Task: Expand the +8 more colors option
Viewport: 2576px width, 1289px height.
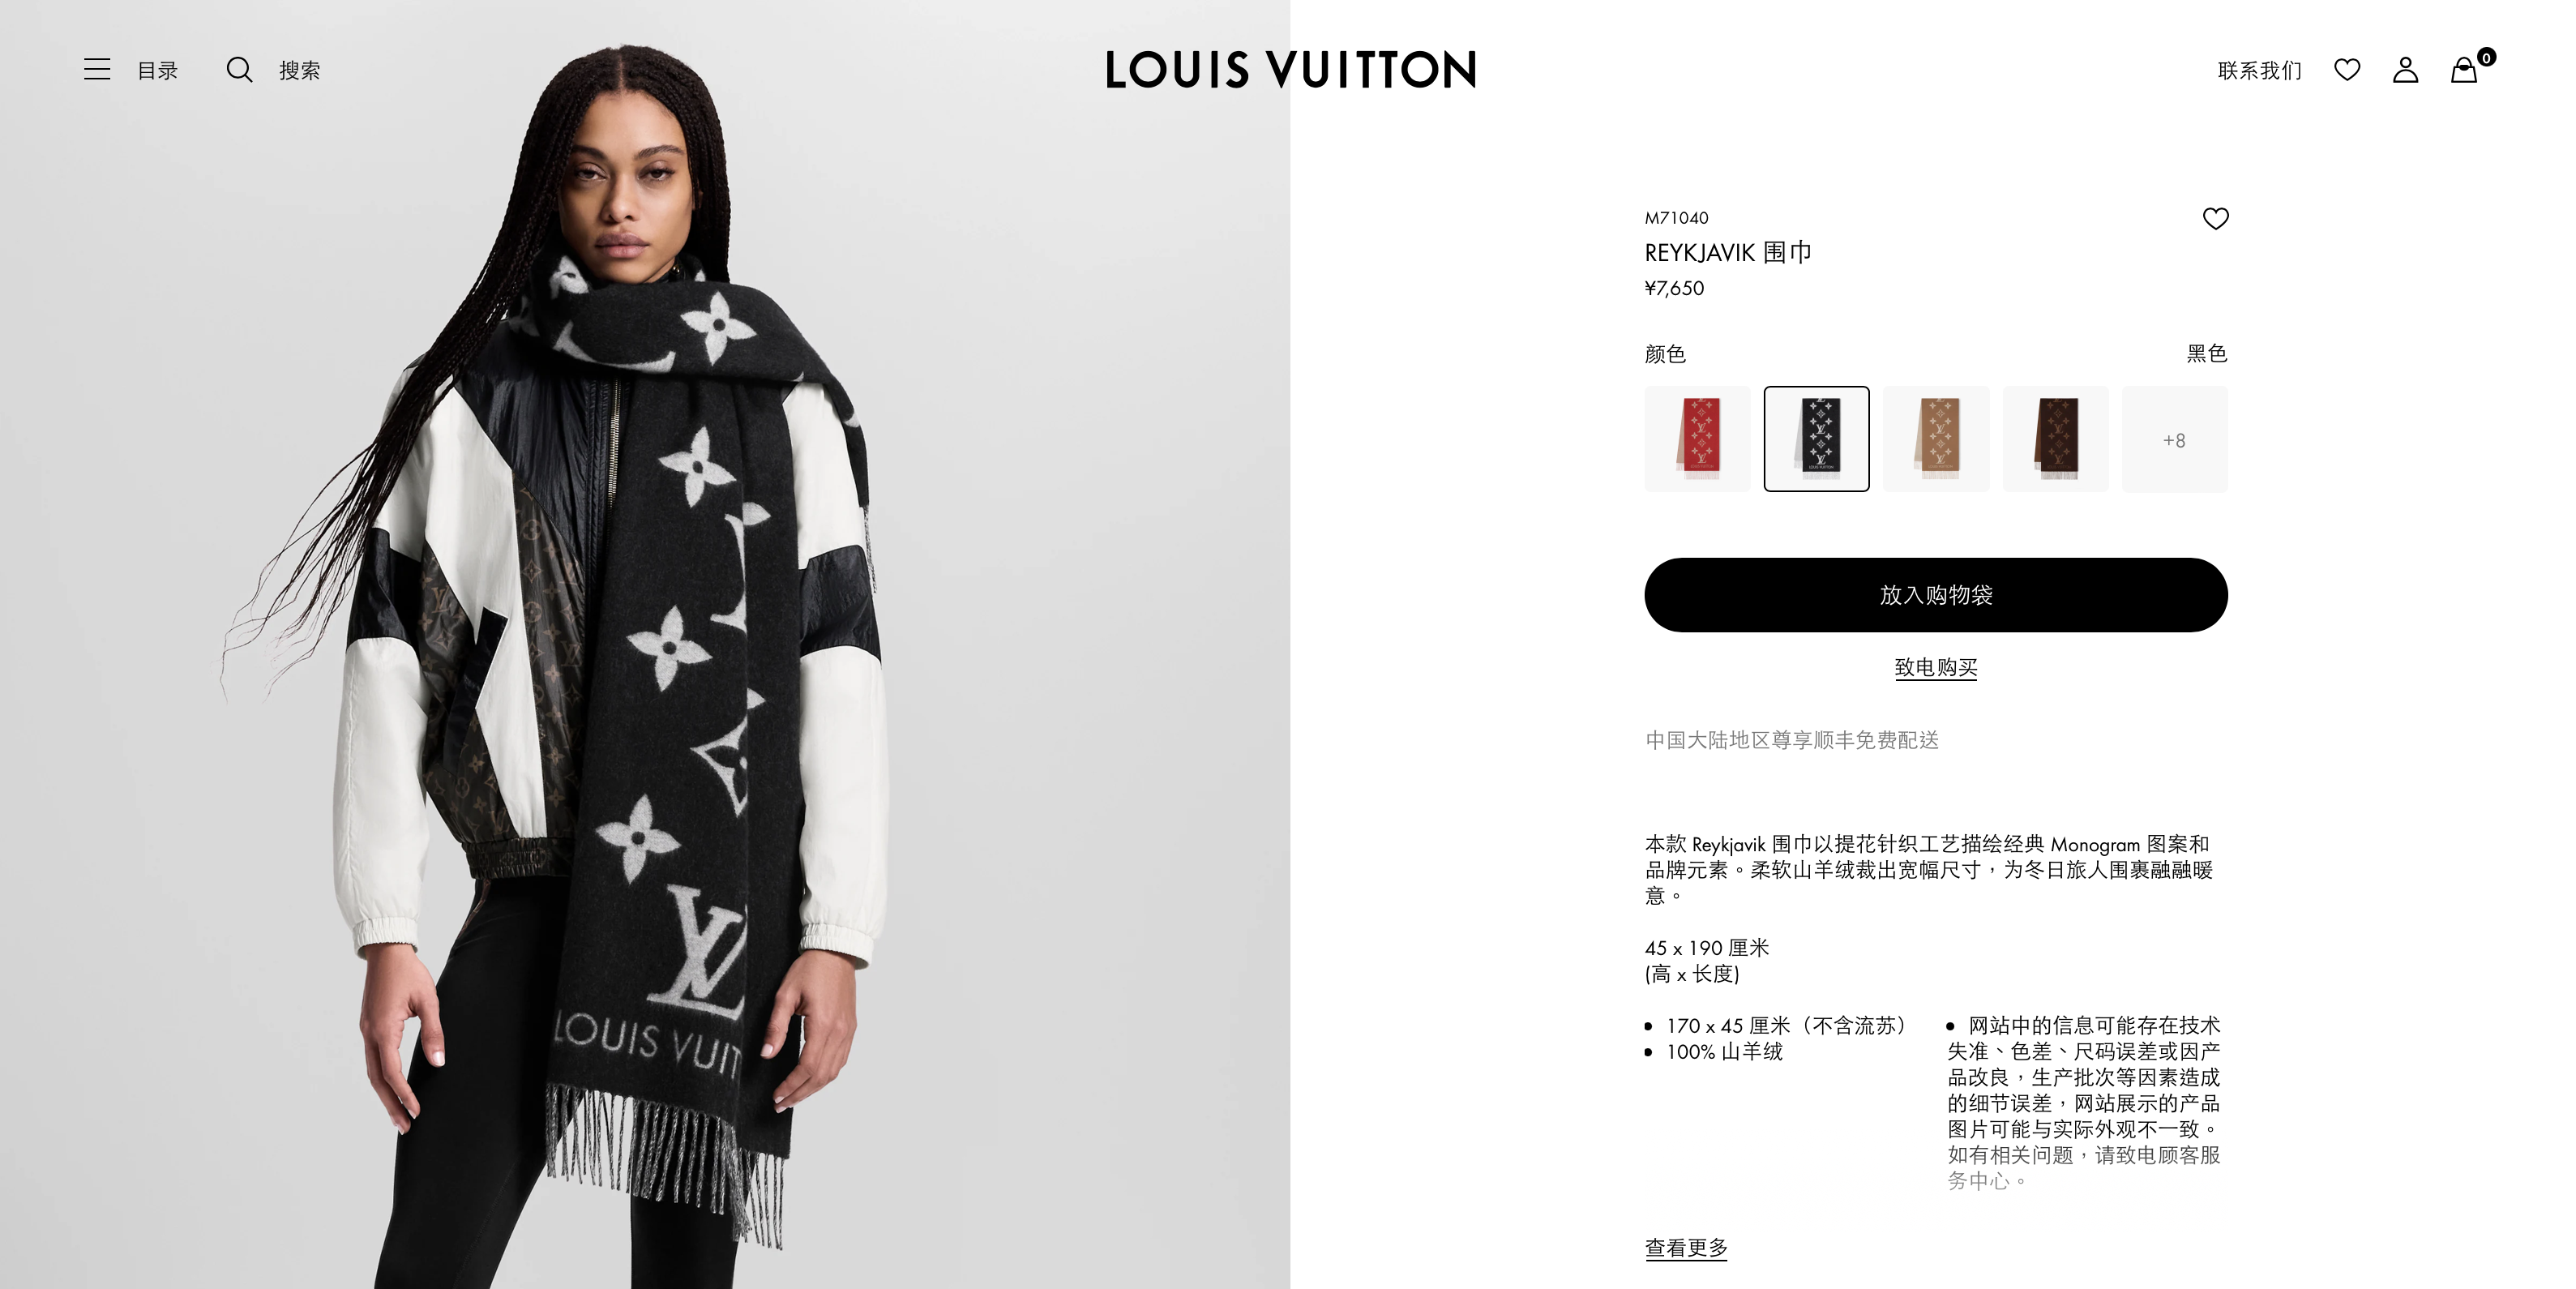Action: (2174, 439)
